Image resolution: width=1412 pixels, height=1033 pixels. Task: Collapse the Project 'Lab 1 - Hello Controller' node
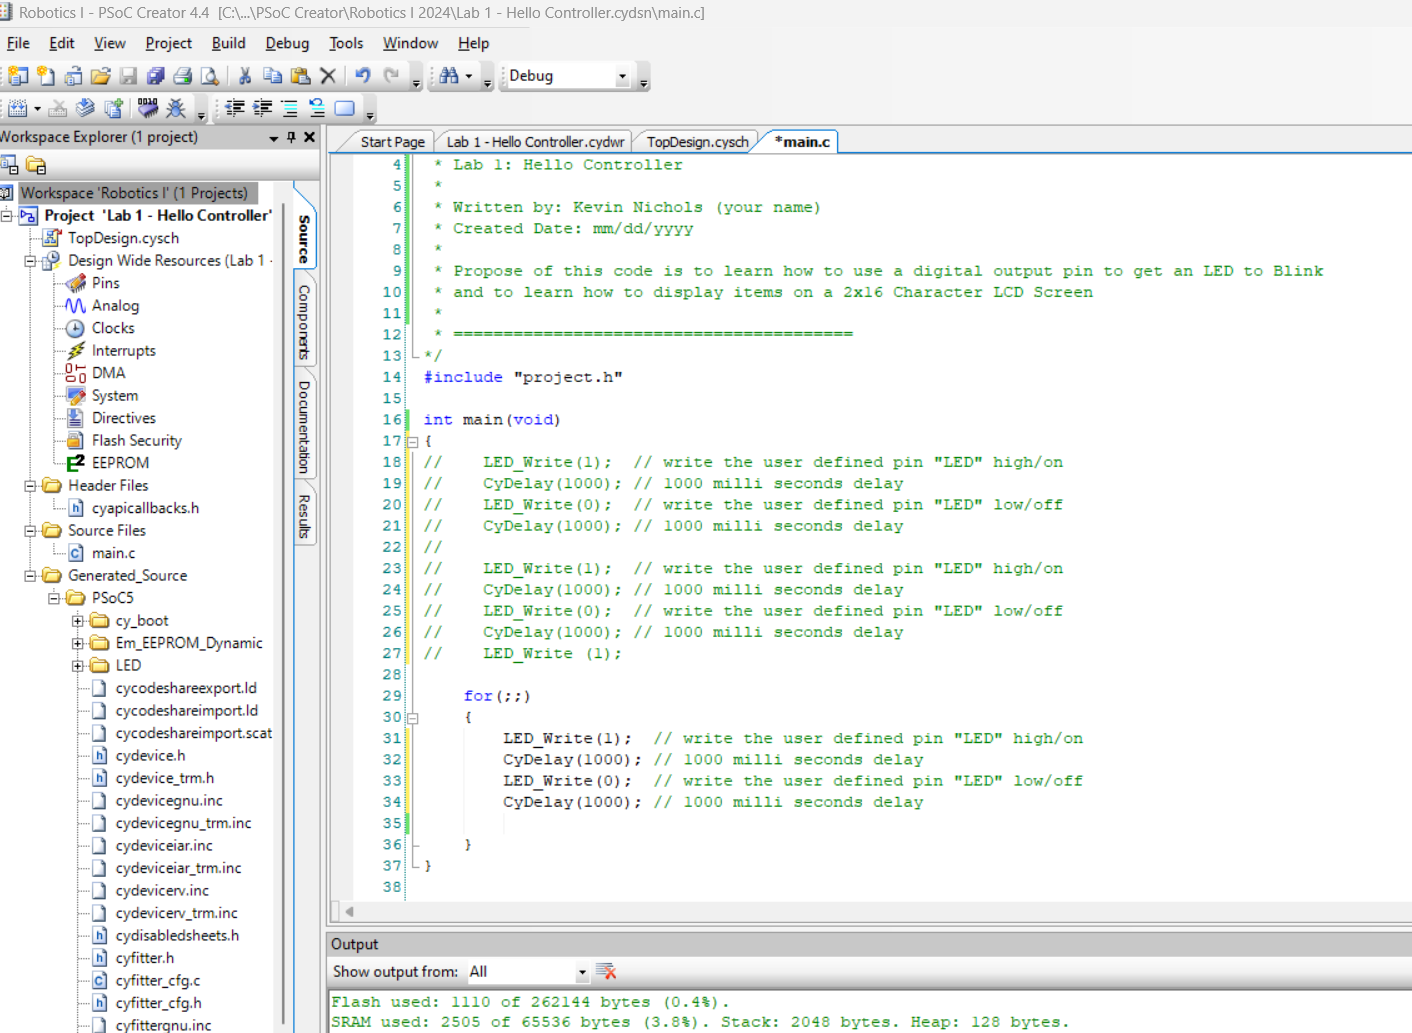[7, 215]
